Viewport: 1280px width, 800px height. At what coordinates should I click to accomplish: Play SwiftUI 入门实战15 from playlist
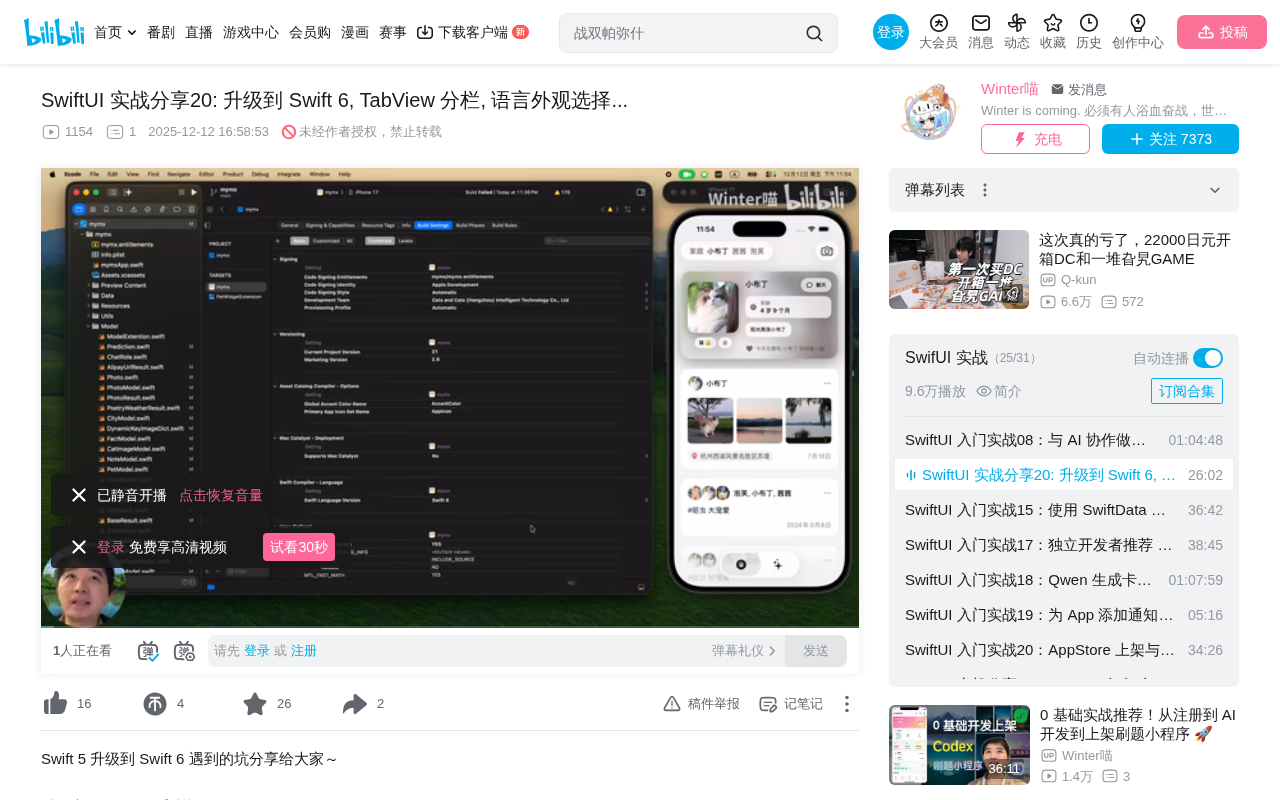[1064, 510]
